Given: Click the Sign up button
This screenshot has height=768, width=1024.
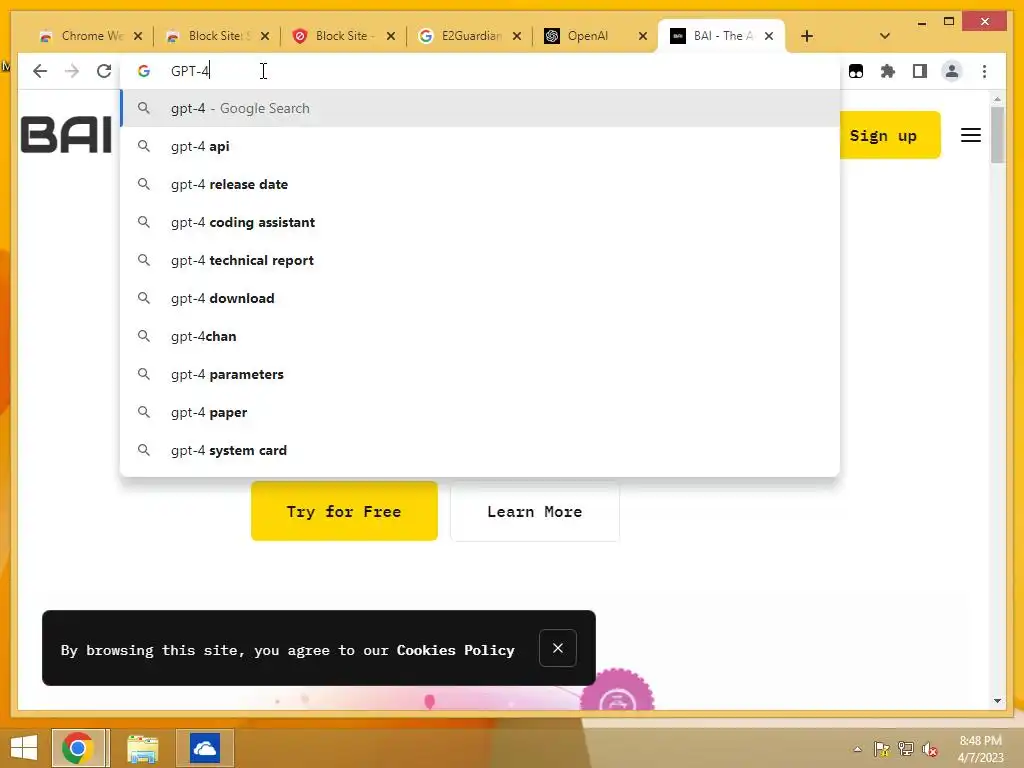Looking at the screenshot, I should 889,135.
